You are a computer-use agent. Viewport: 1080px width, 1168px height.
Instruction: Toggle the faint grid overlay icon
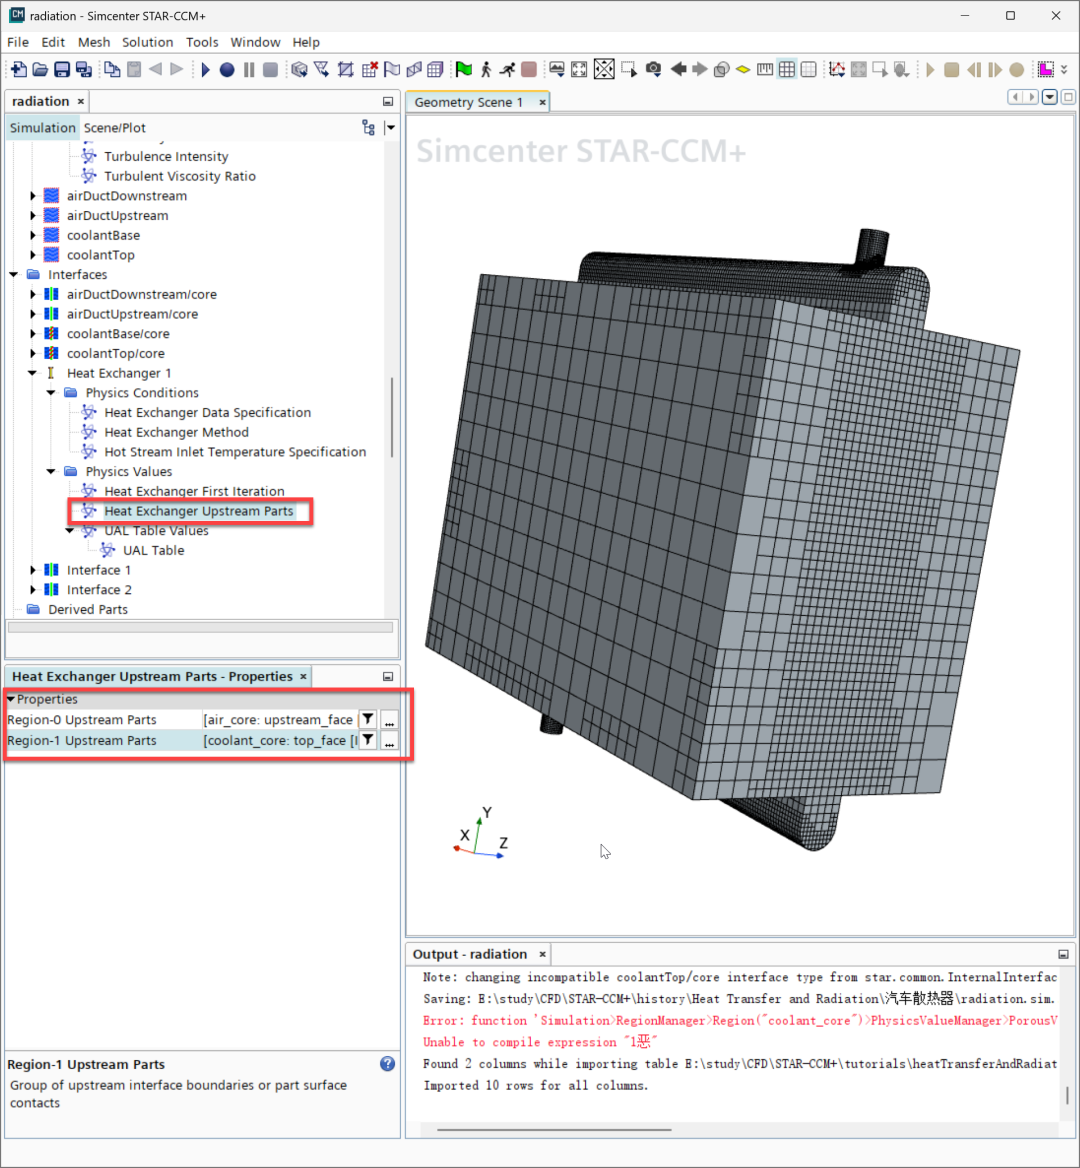[x=808, y=69]
